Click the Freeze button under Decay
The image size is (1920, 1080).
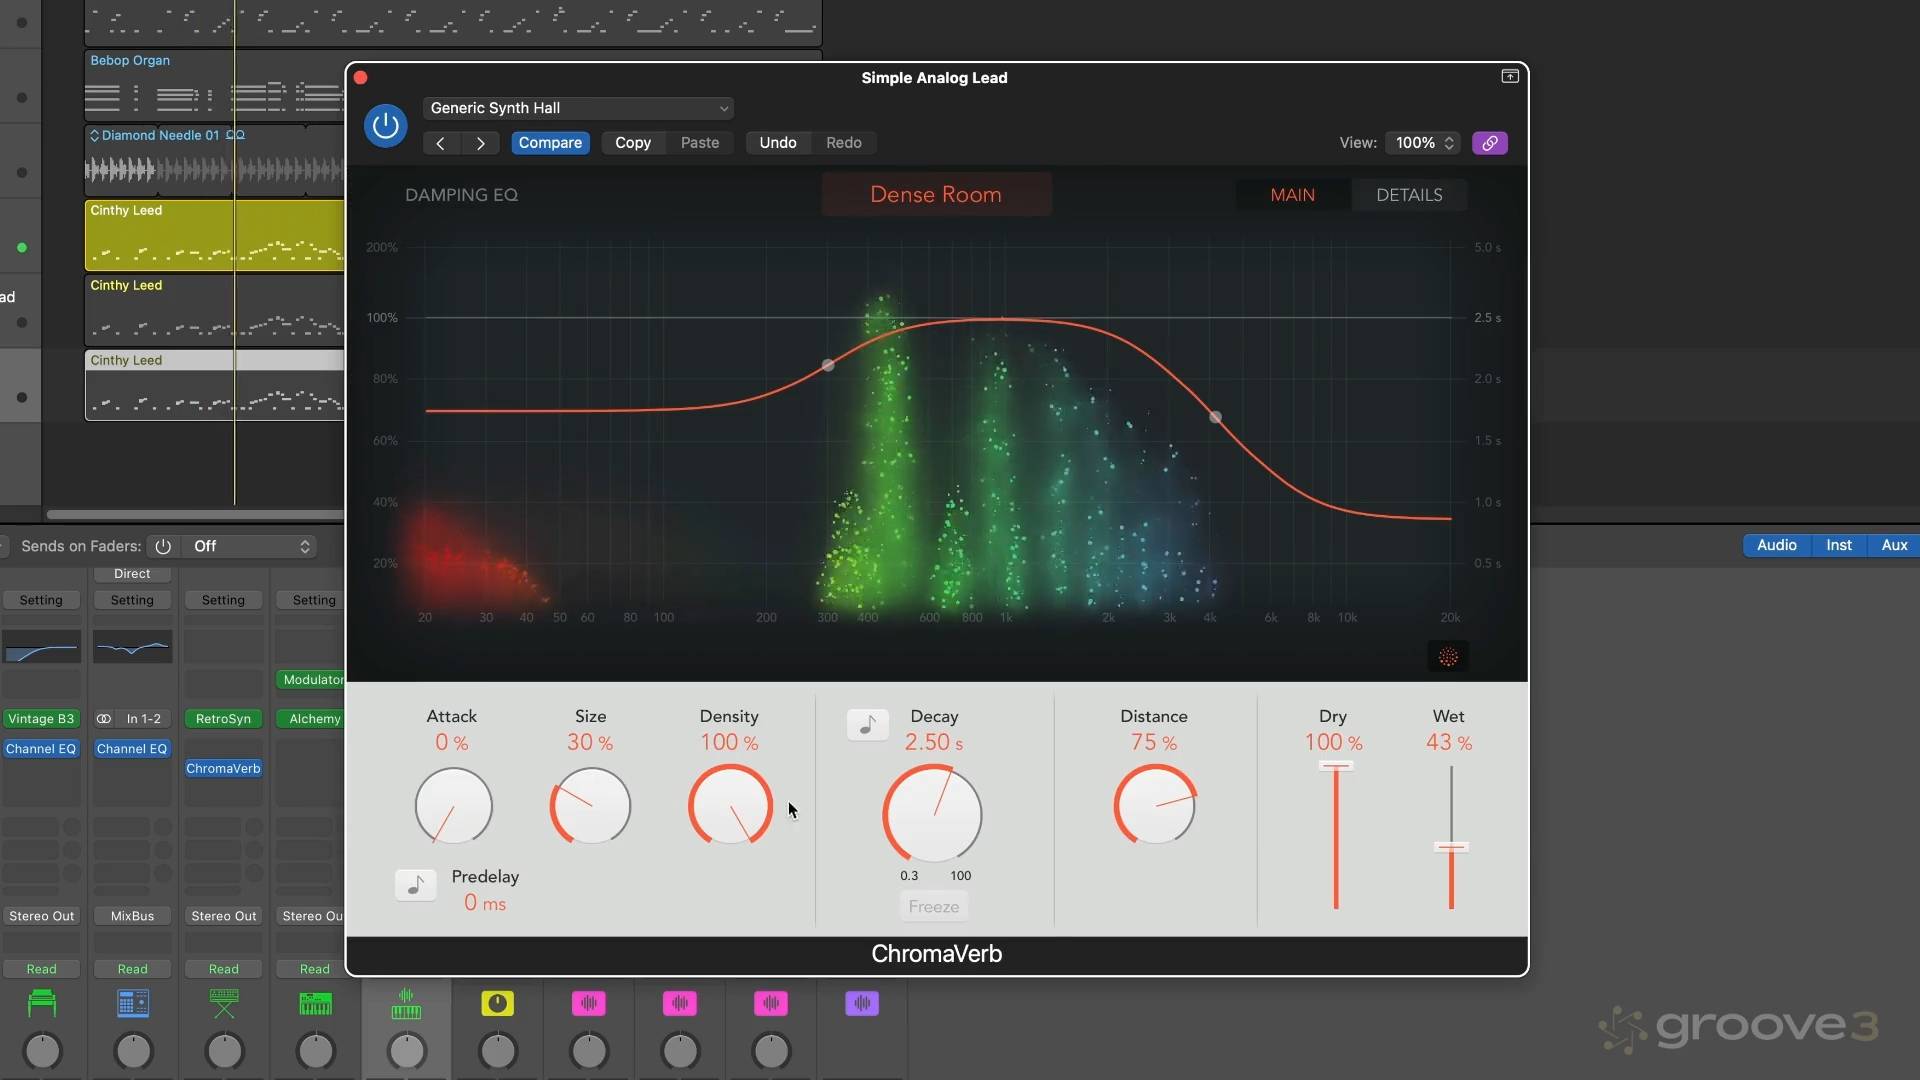pyautogui.click(x=933, y=906)
